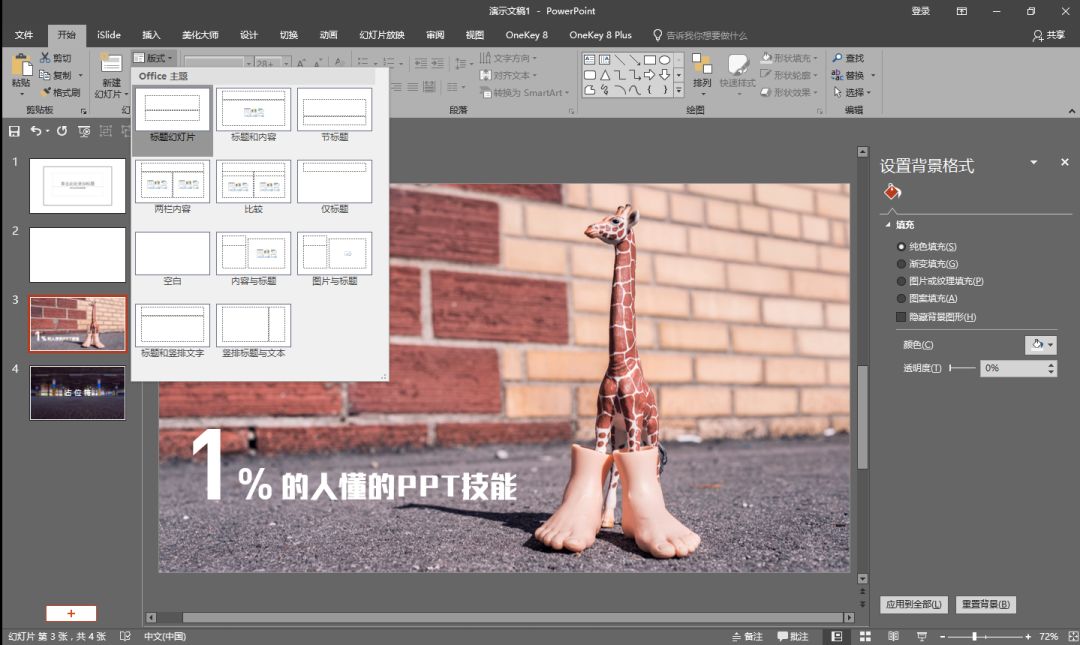Switch to Normal view in status bar
The width and height of the screenshot is (1080, 645).
836,636
